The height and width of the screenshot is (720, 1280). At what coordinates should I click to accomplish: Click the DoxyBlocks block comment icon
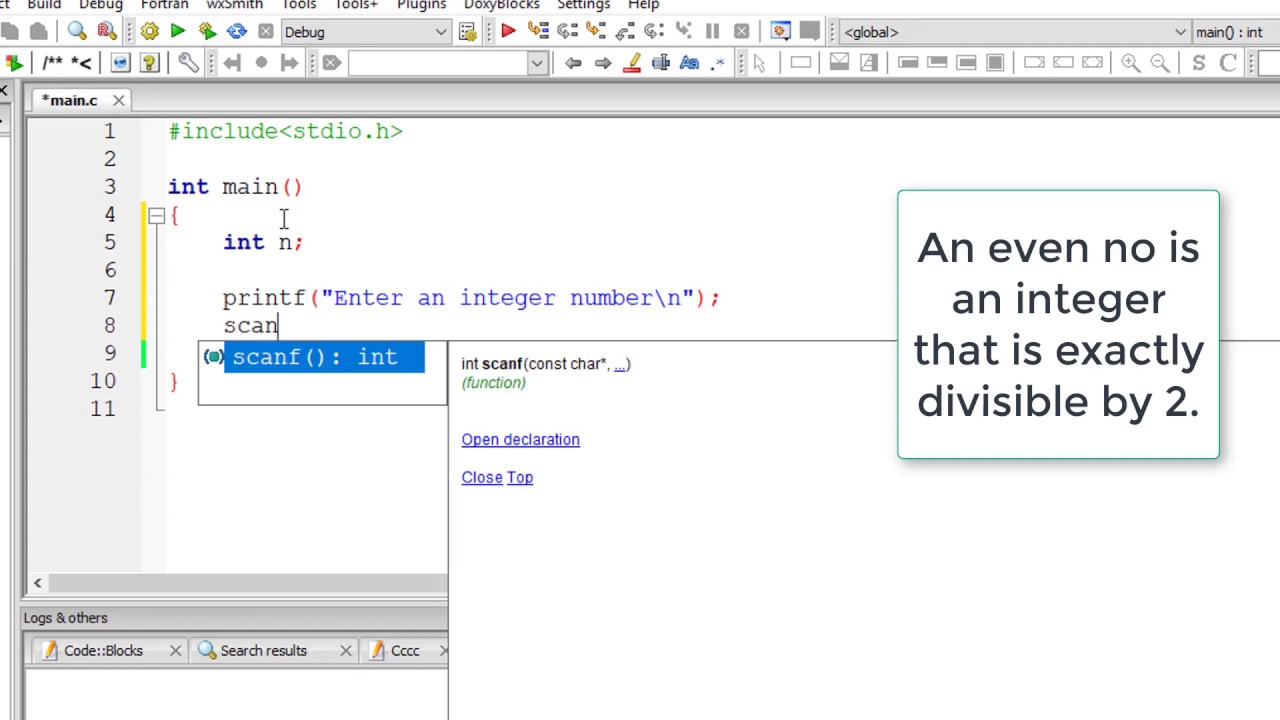point(52,63)
